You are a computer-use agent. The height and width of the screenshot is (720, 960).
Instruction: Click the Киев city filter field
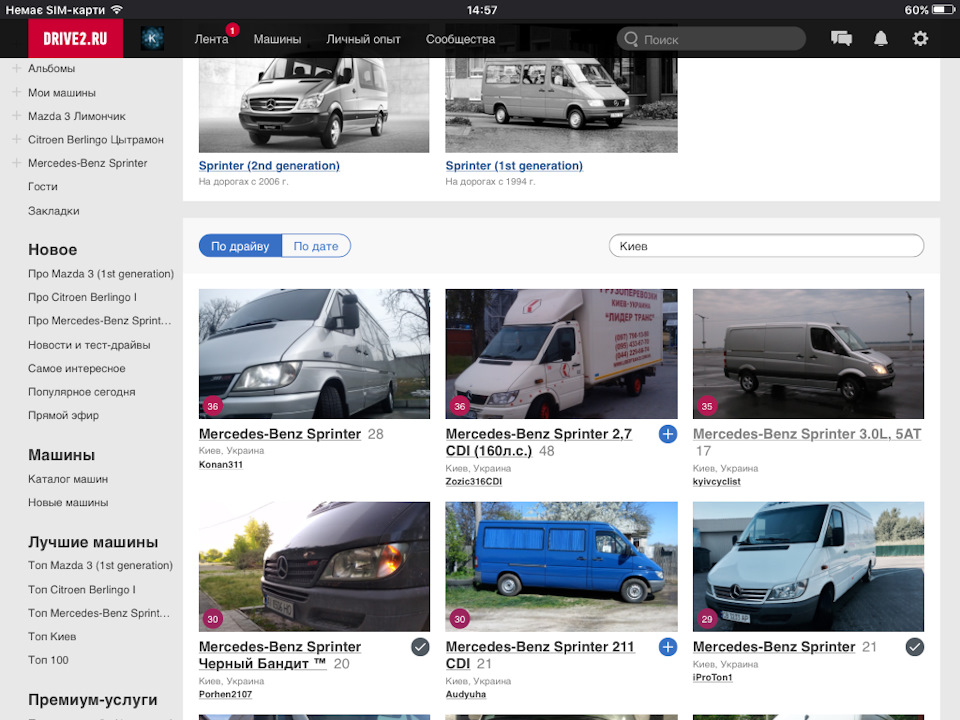766,246
